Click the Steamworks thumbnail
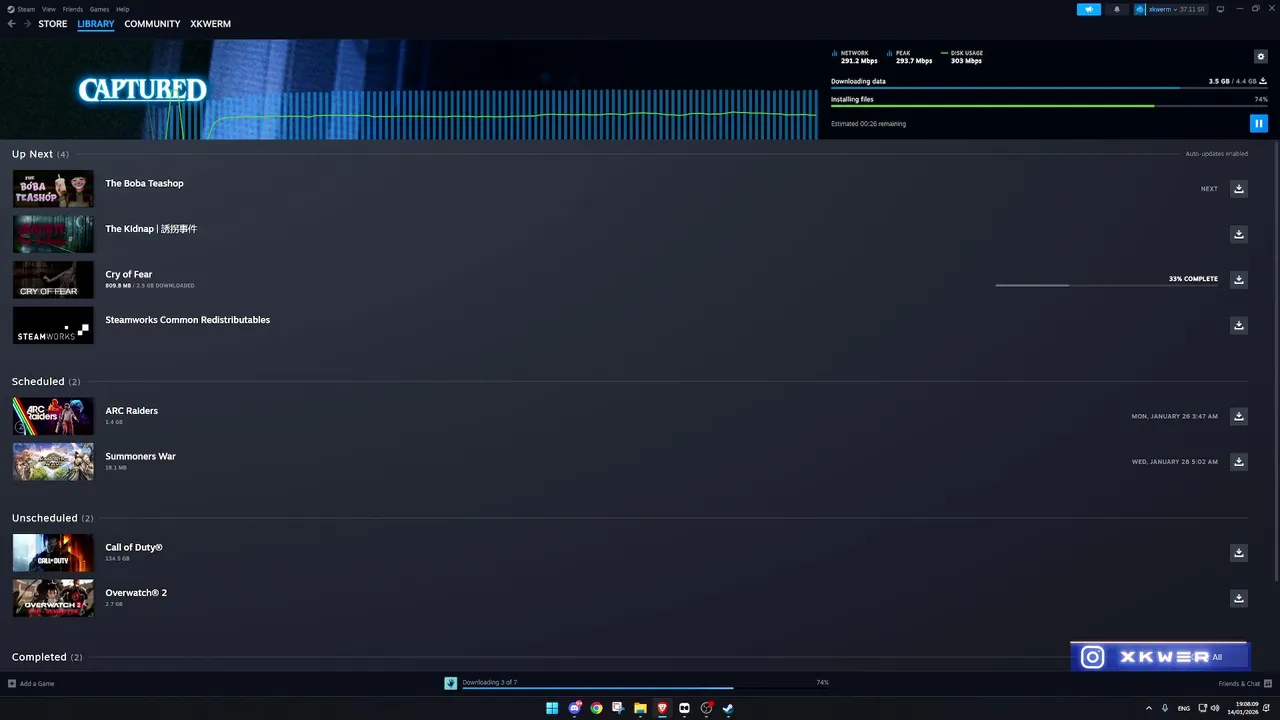The height and width of the screenshot is (720, 1280). coord(53,325)
